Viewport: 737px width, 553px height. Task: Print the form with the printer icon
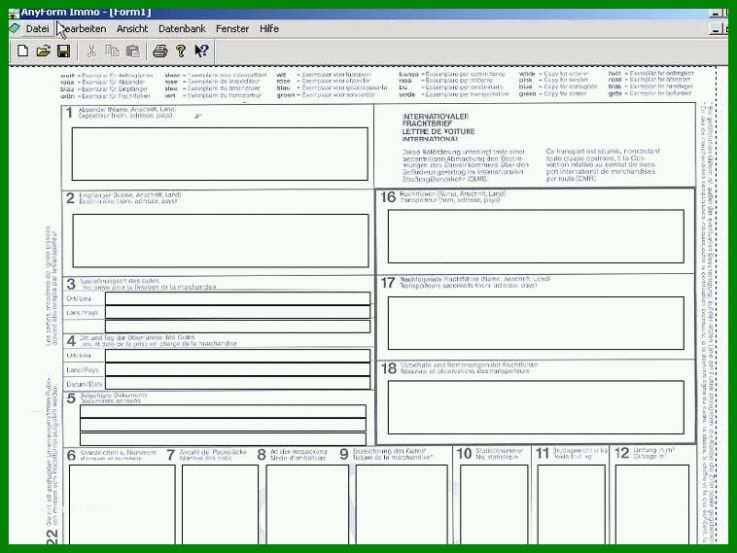(160, 51)
